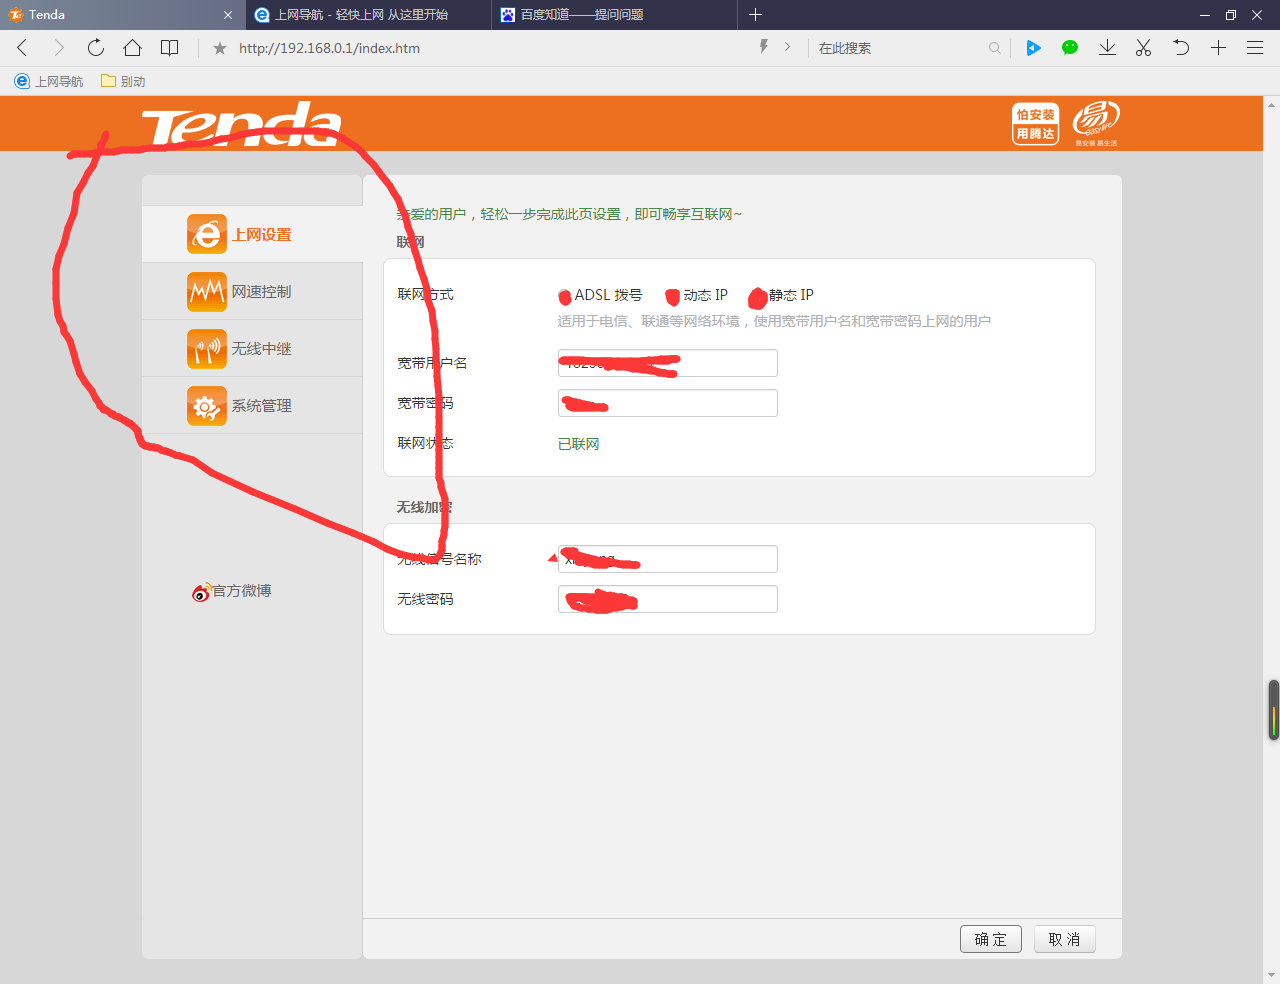This screenshot has height=984, width=1280.
Task: Click the 无线中继 antenna icon
Action: [207, 348]
